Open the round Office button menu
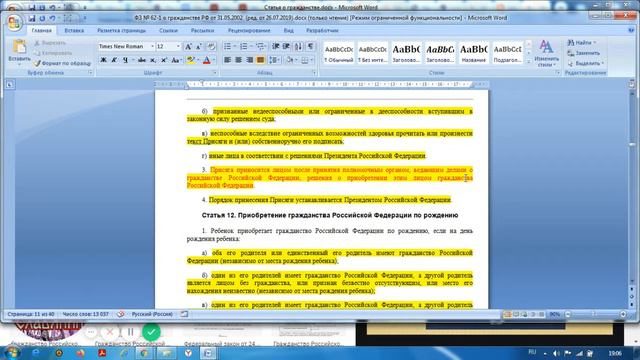The width and height of the screenshot is (640, 360). [14, 22]
